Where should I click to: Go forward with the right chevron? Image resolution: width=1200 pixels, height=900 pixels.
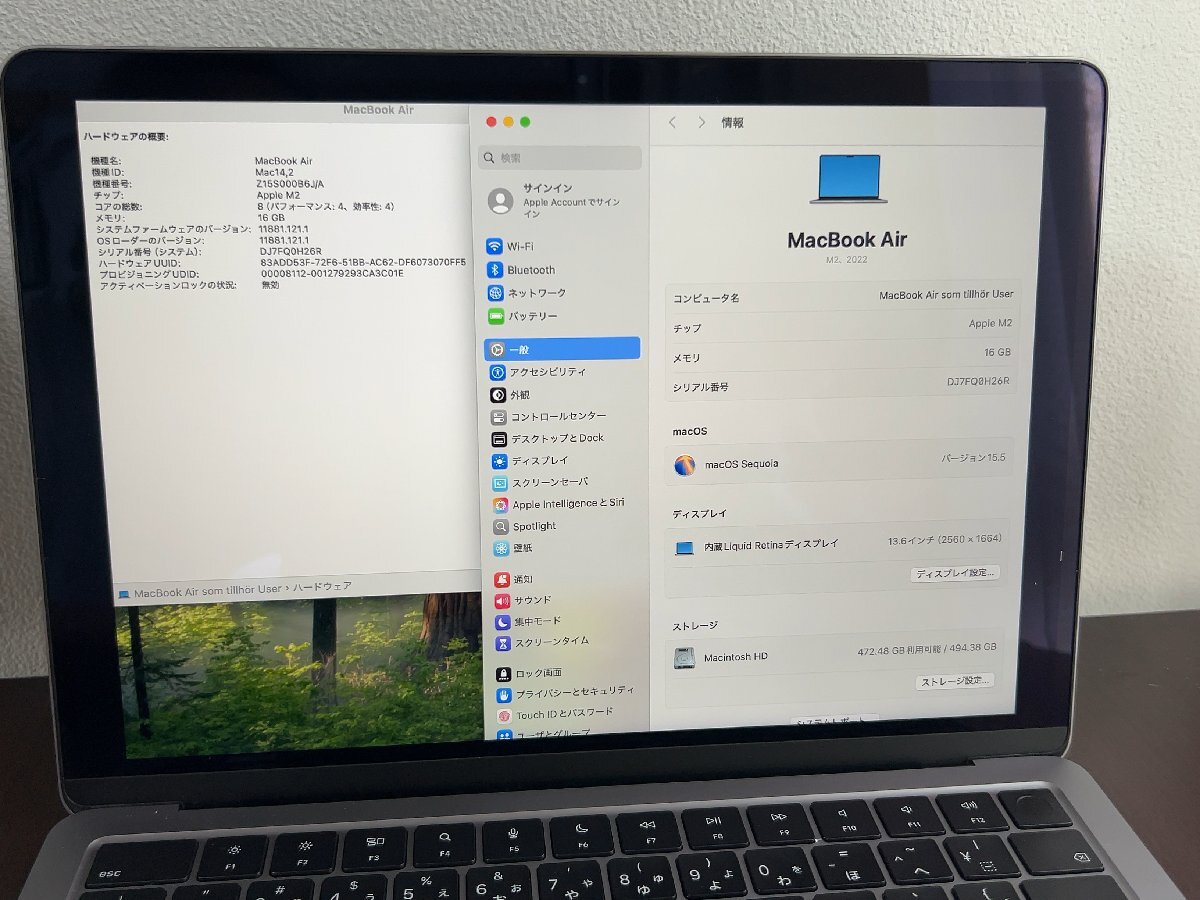[x=701, y=122]
